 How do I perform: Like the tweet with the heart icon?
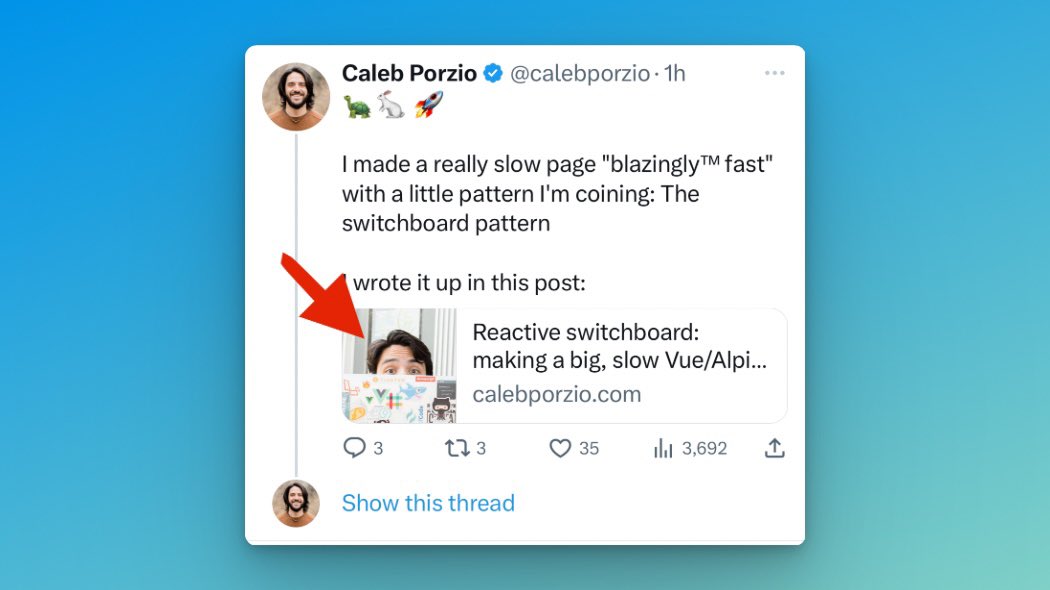click(560, 449)
